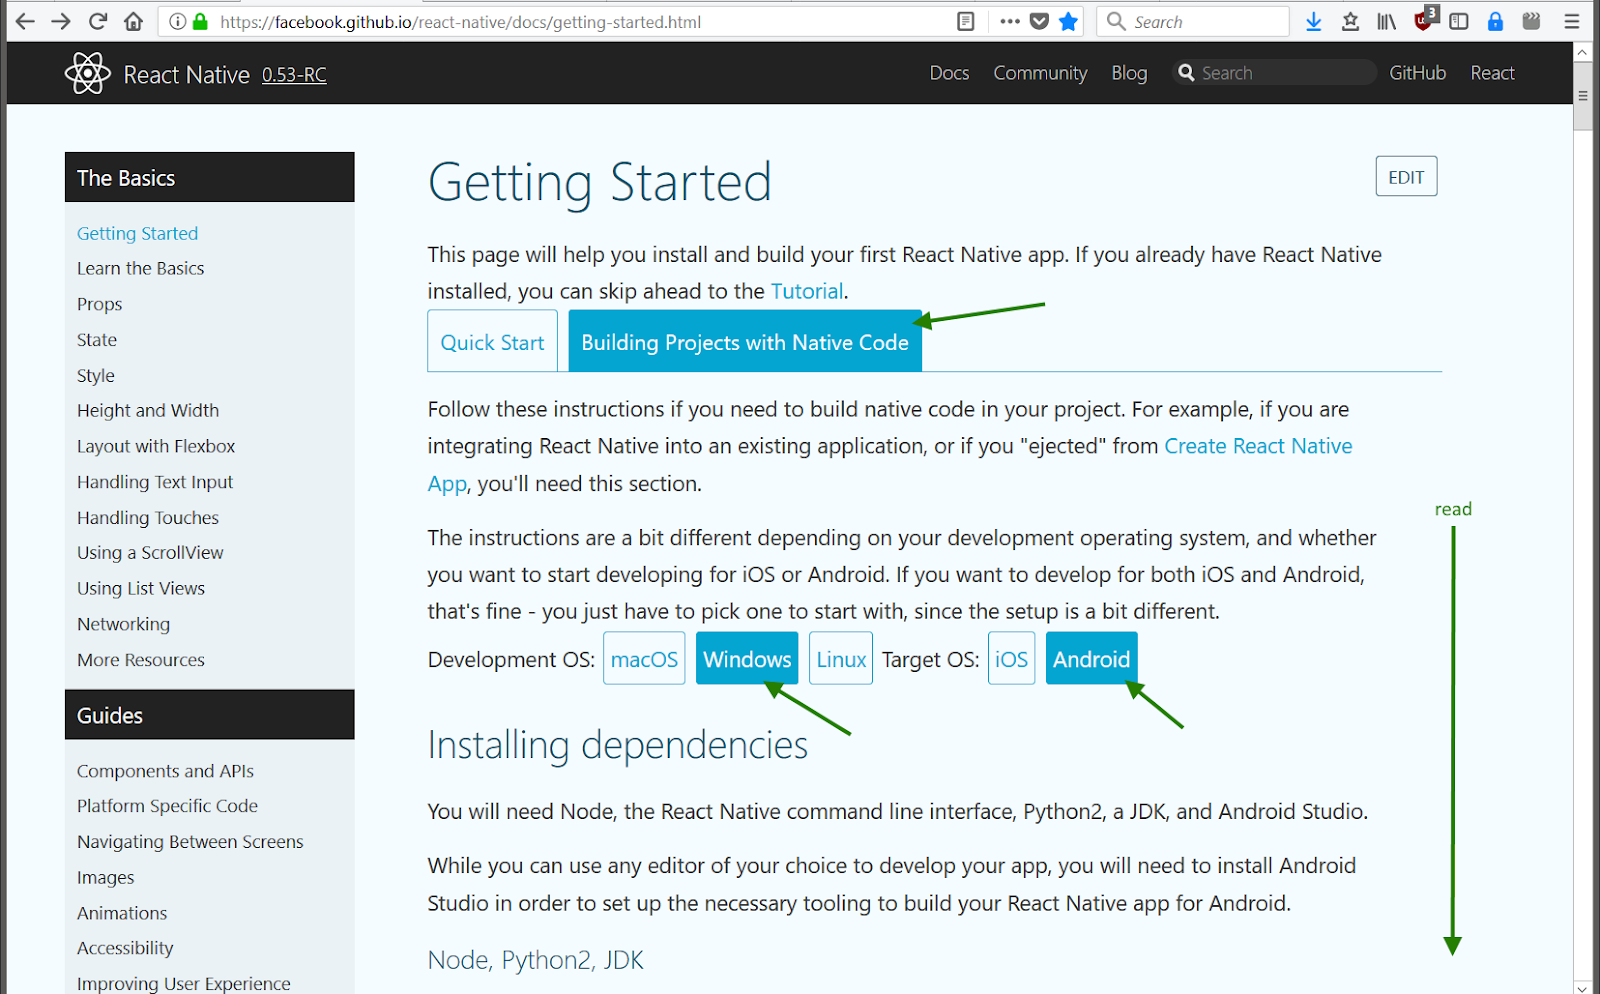Click the page vertical scrollbar thumb

pos(1582,96)
